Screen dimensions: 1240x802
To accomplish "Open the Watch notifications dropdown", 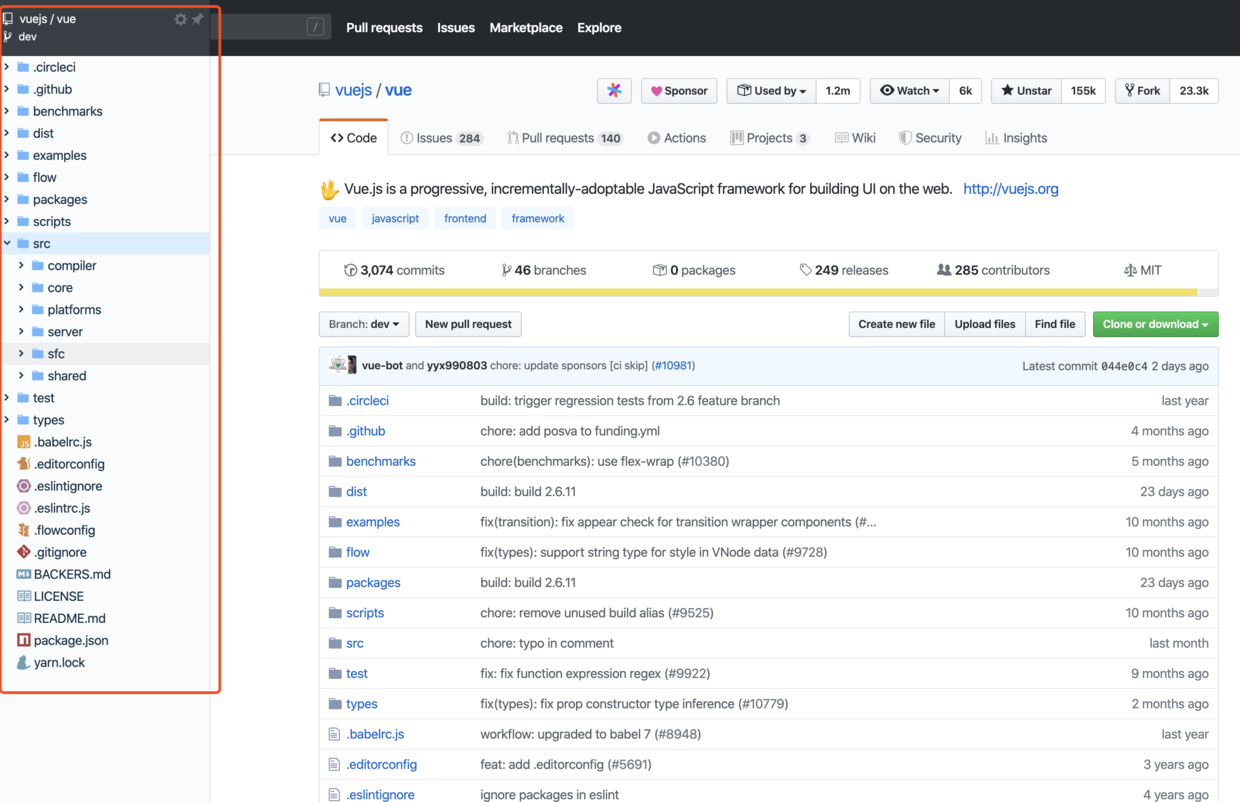I will pyautogui.click(x=909, y=90).
